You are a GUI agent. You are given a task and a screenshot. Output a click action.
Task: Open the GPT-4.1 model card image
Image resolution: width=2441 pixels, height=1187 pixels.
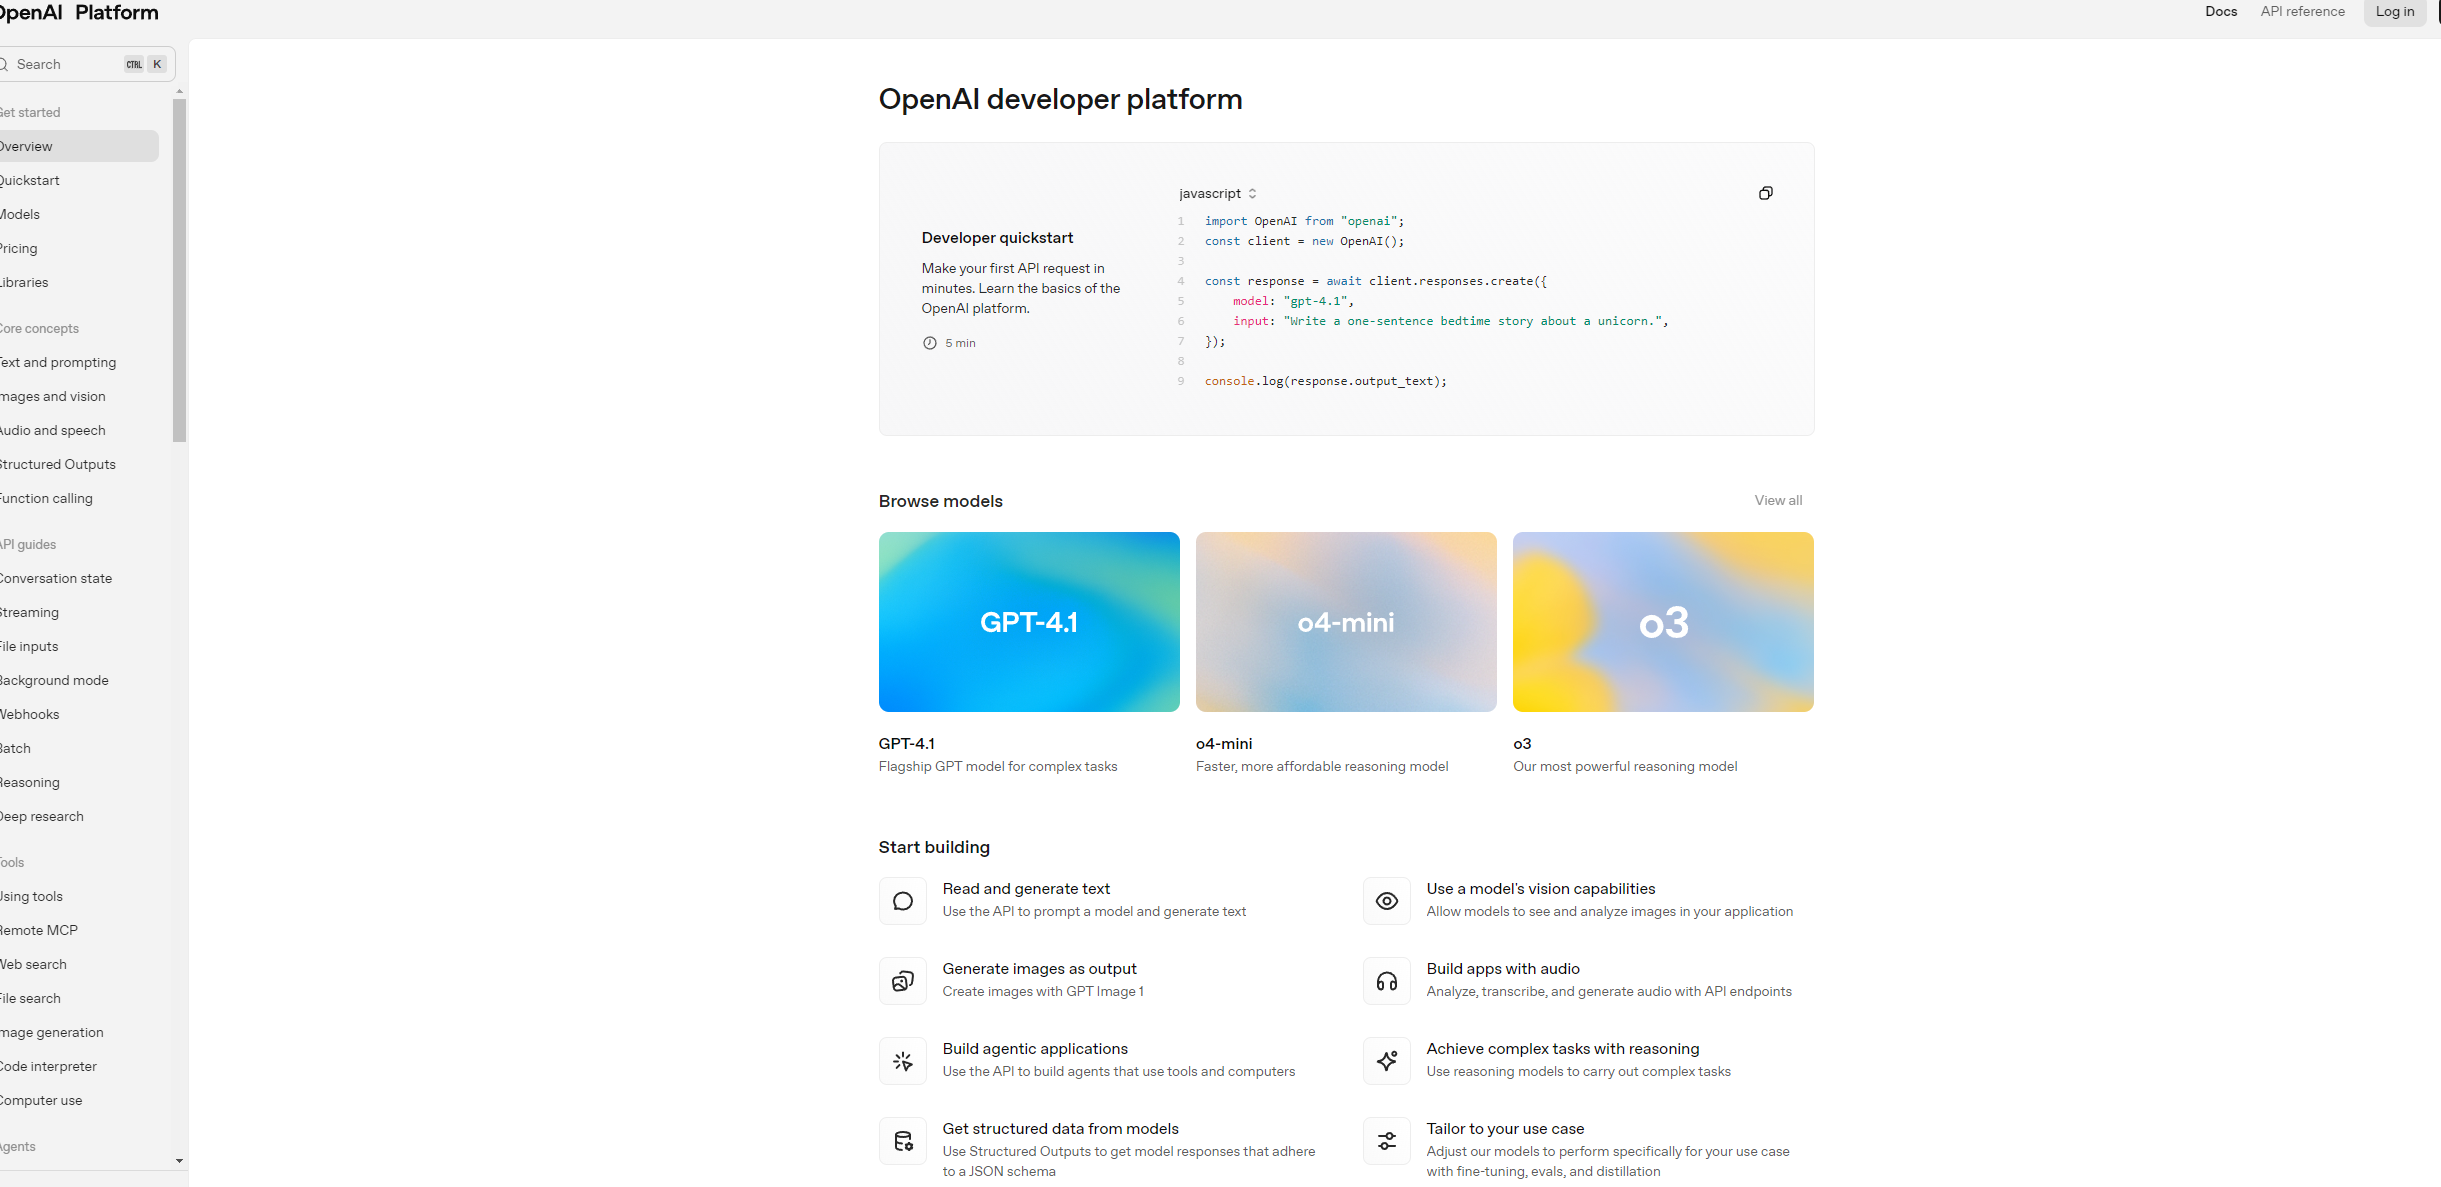[x=1029, y=622]
